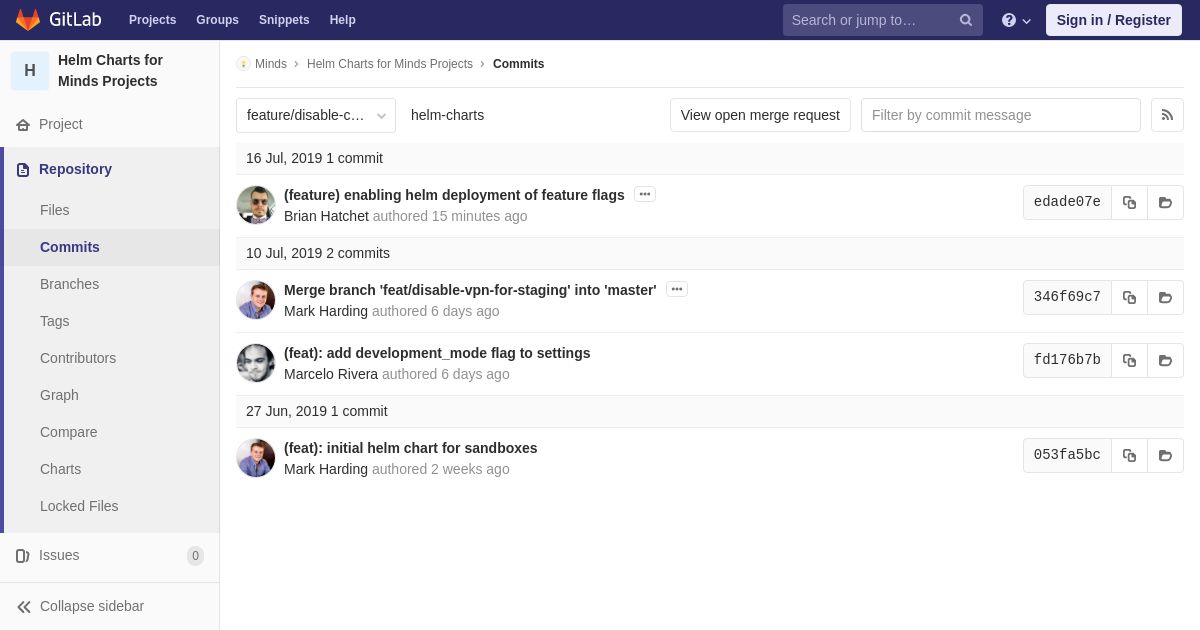Open commit 346f69c7 hash link

[x=1067, y=297]
